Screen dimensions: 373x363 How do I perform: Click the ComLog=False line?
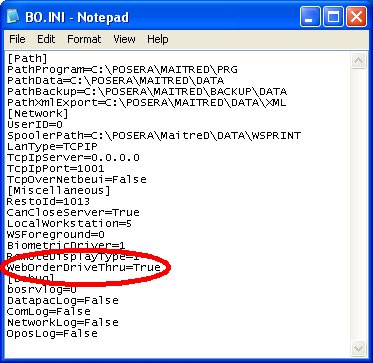pos(48,312)
